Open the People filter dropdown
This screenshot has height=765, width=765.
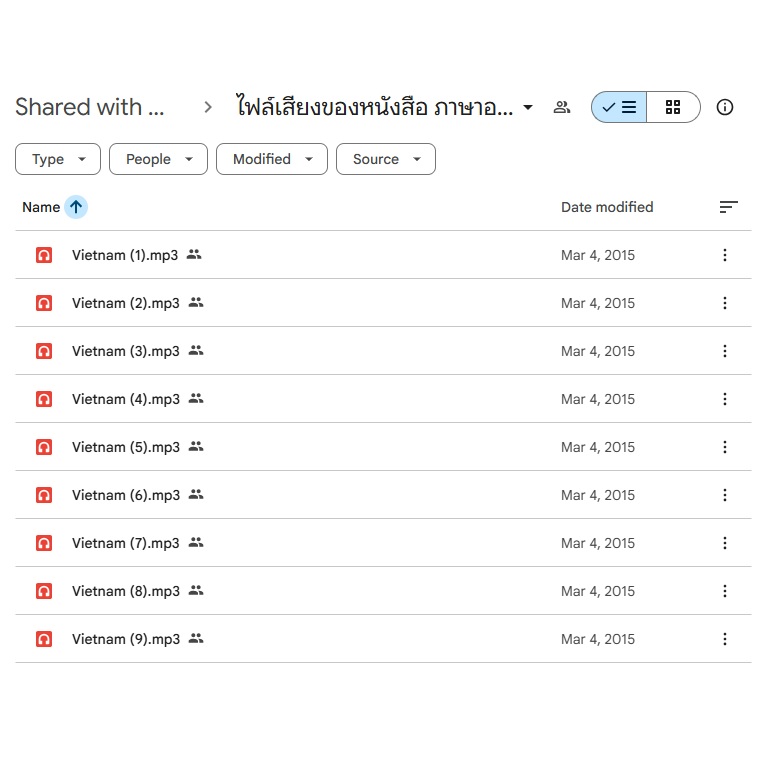pyautogui.click(x=158, y=159)
